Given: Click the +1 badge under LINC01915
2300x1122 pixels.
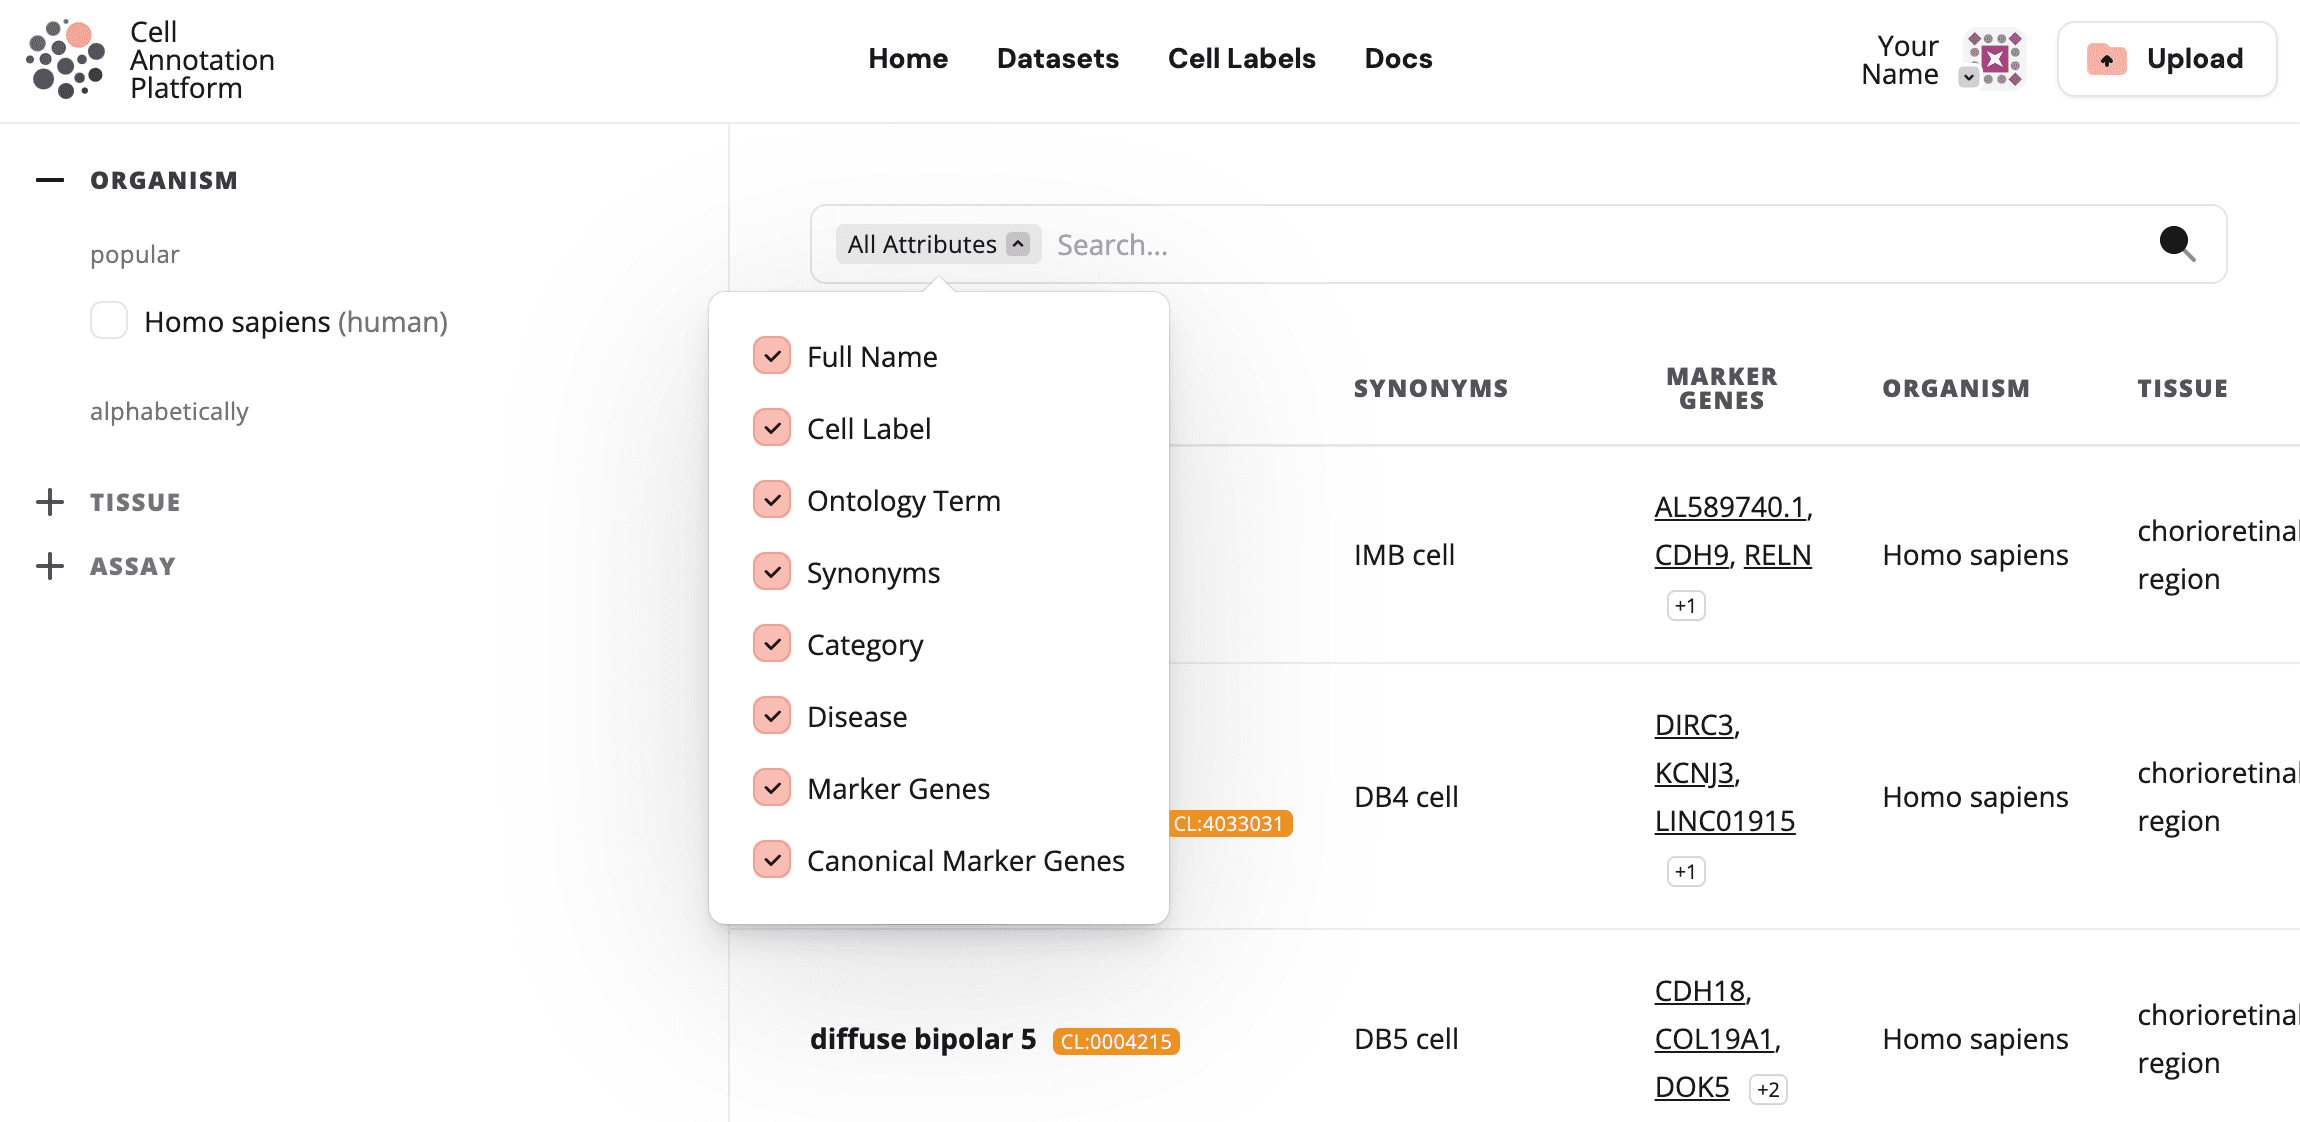Looking at the screenshot, I should pos(1685,871).
